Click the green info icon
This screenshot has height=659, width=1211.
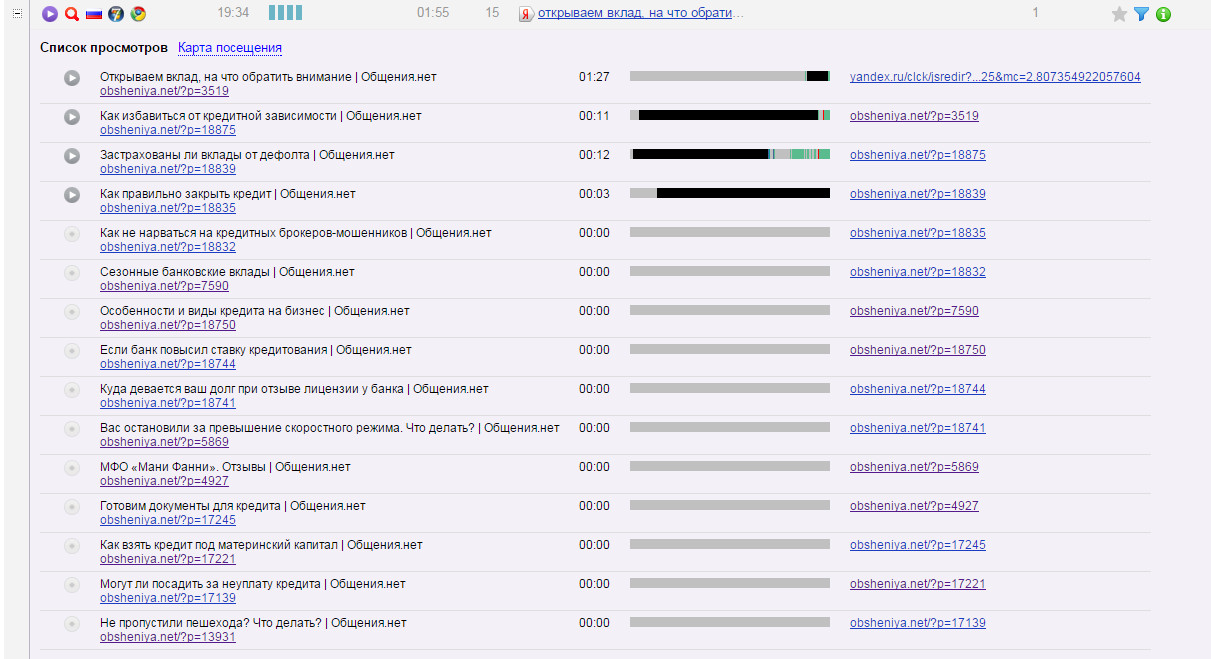pyautogui.click(x=1163, y=14)
